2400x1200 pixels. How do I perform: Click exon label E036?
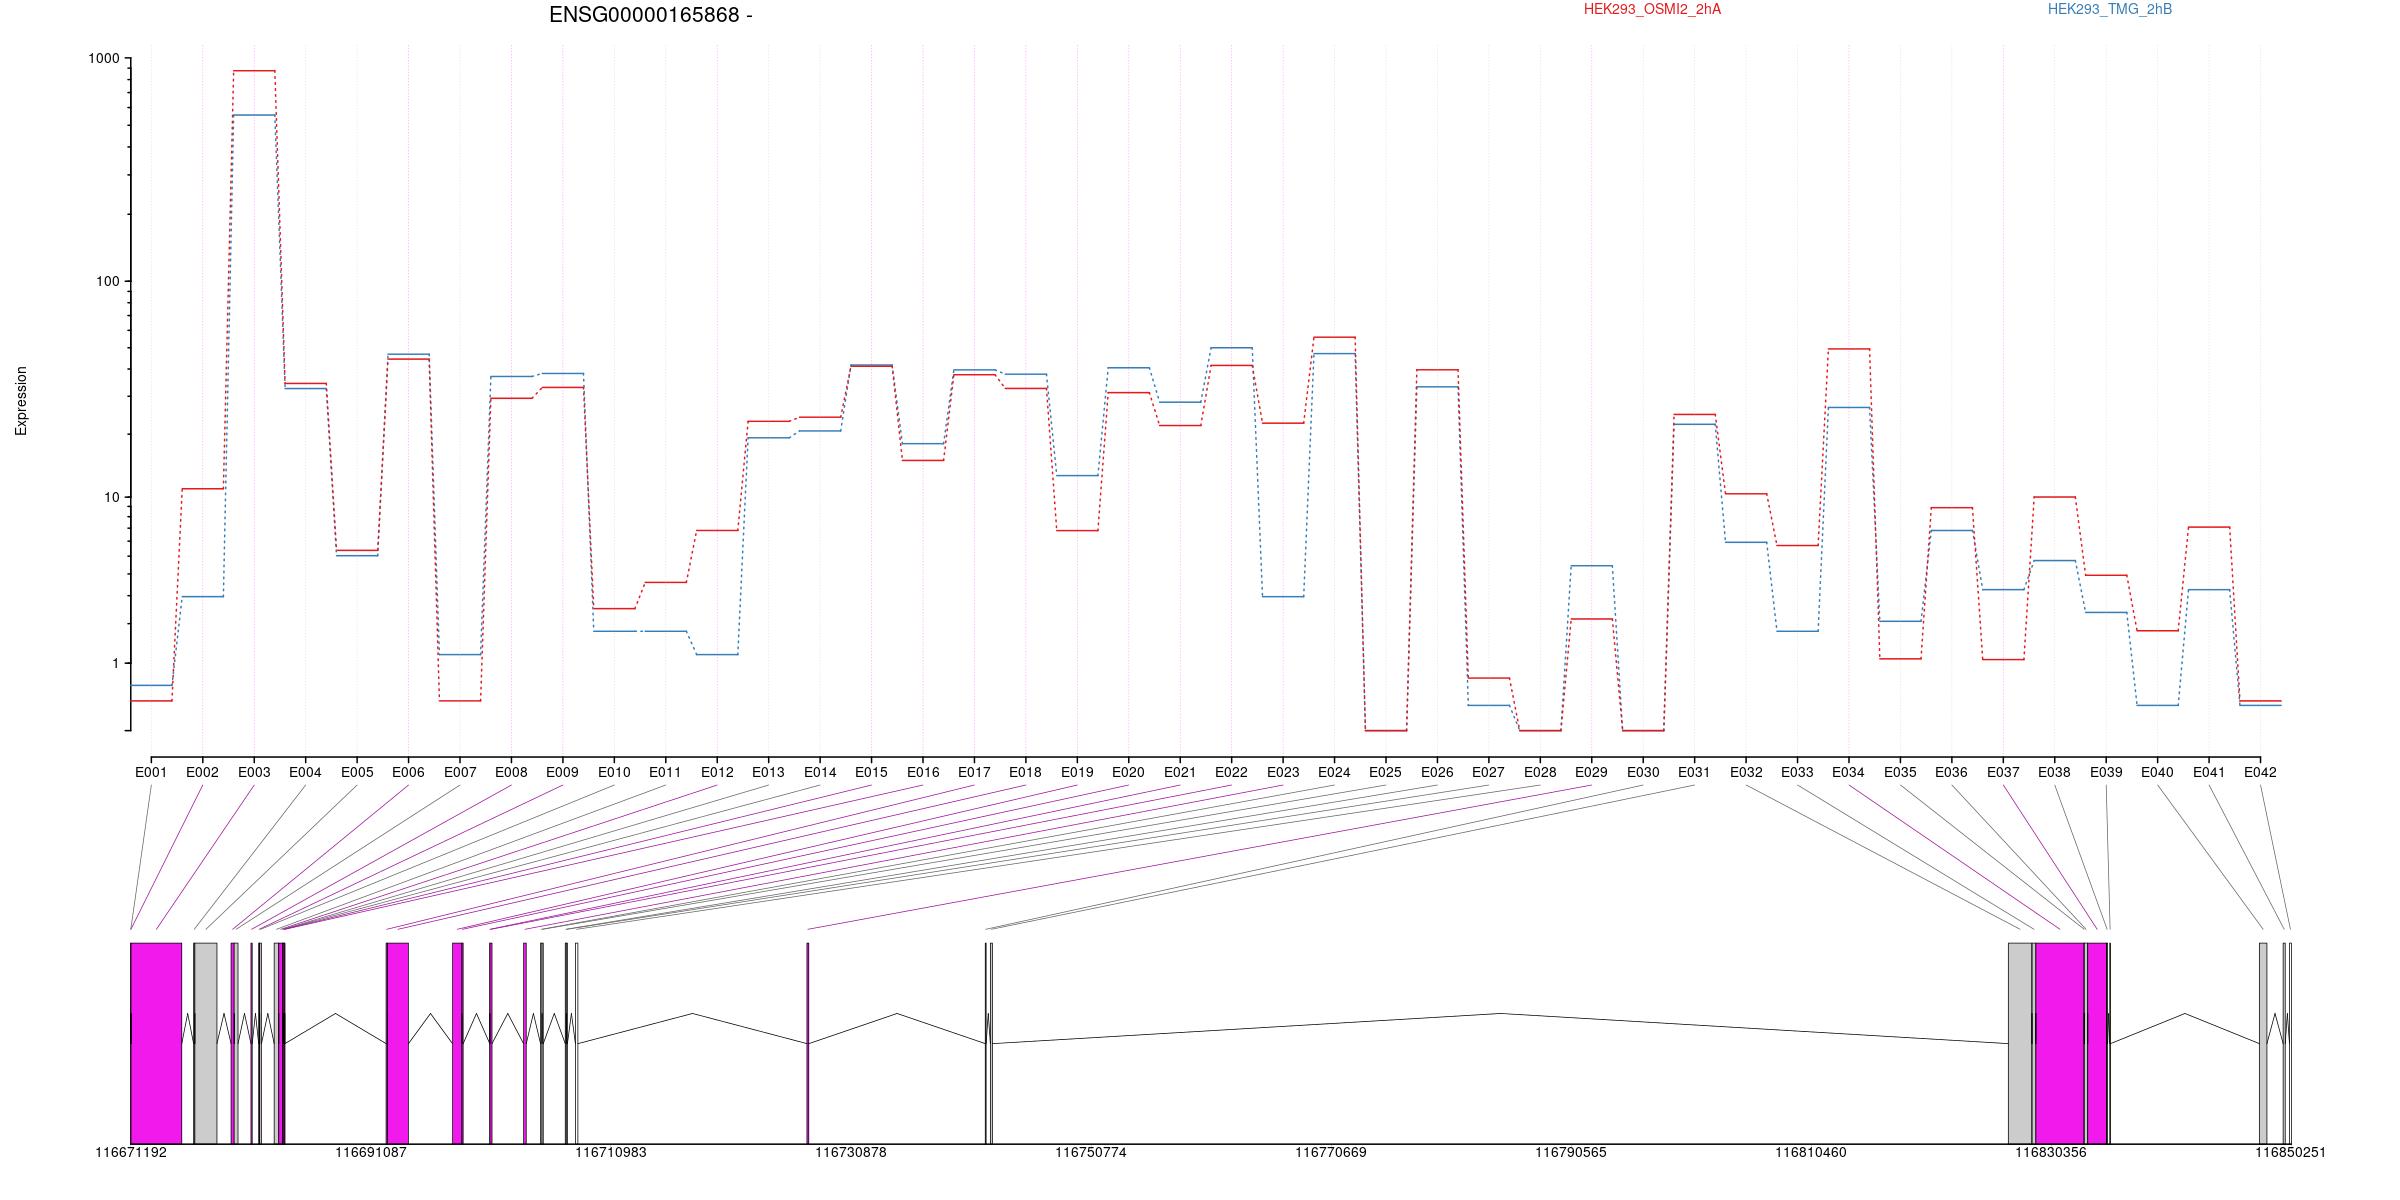coord(1951,773)
